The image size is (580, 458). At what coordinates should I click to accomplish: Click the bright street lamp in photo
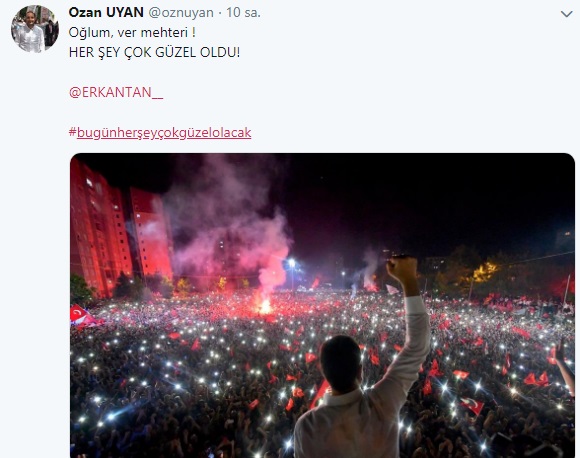(x=292, y=263)
